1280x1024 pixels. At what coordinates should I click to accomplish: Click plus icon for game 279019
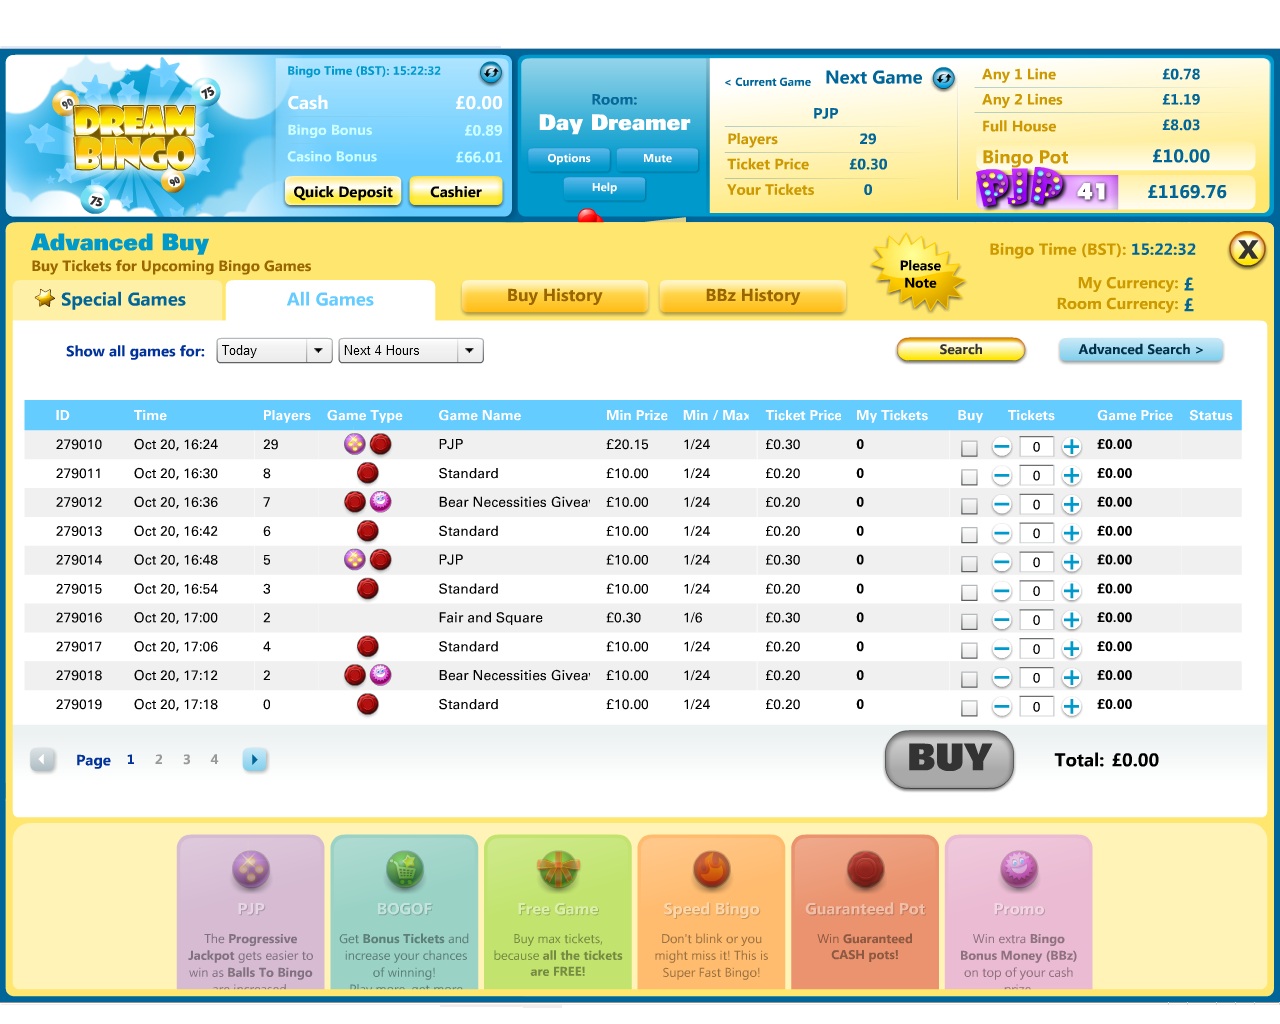click(x=1071, y=707)
